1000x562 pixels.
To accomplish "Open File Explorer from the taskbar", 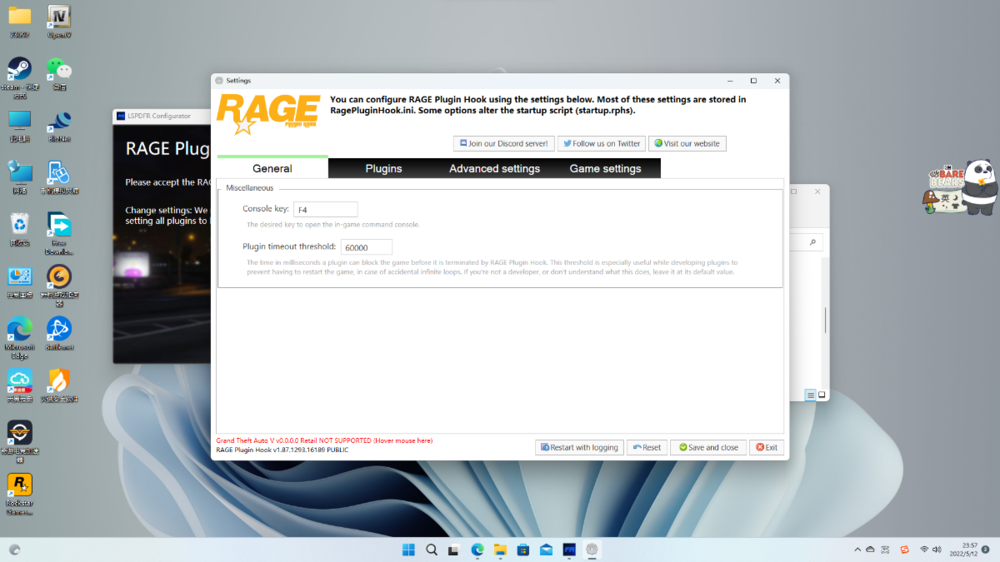I will [500, 550].
